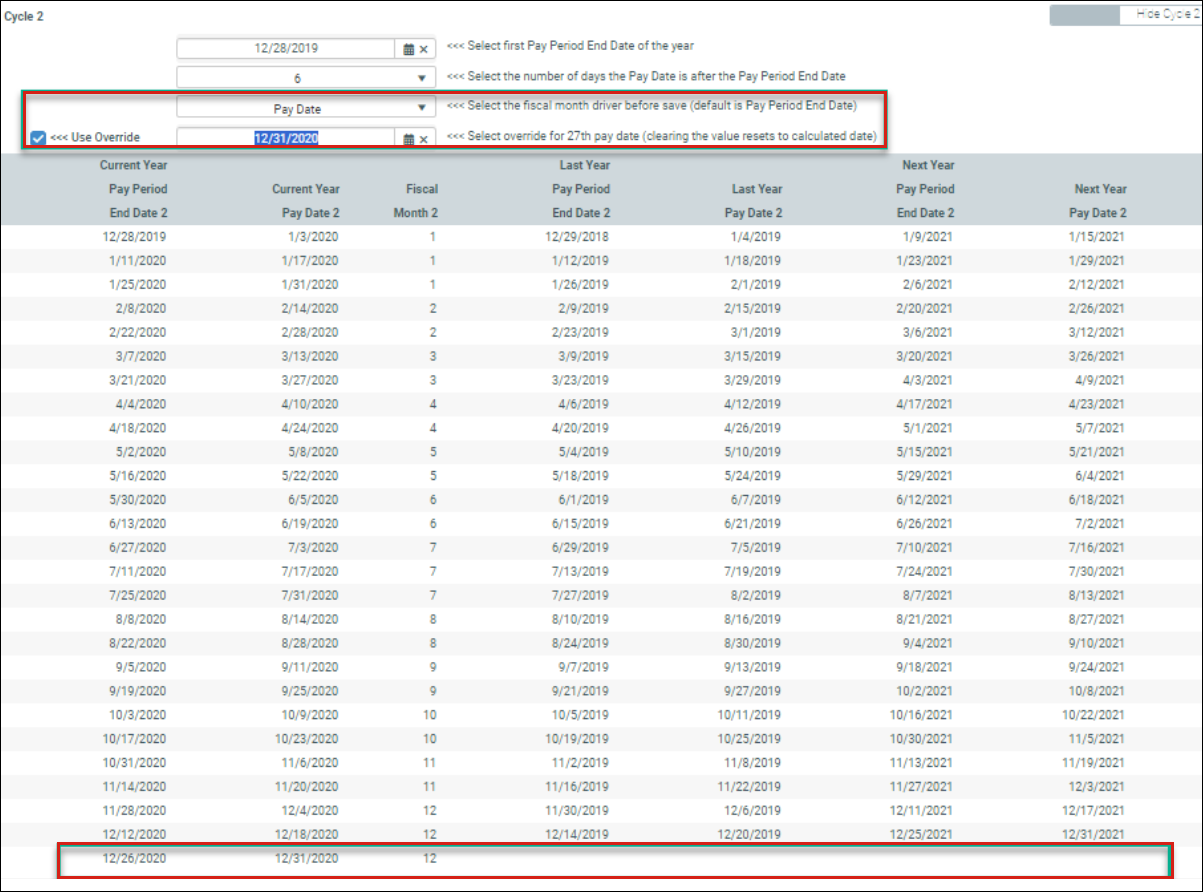This screenshot has width=1203, height=892.
Task: Select the 12/28/2019 cell in first table row
Action: click(134, 237)
